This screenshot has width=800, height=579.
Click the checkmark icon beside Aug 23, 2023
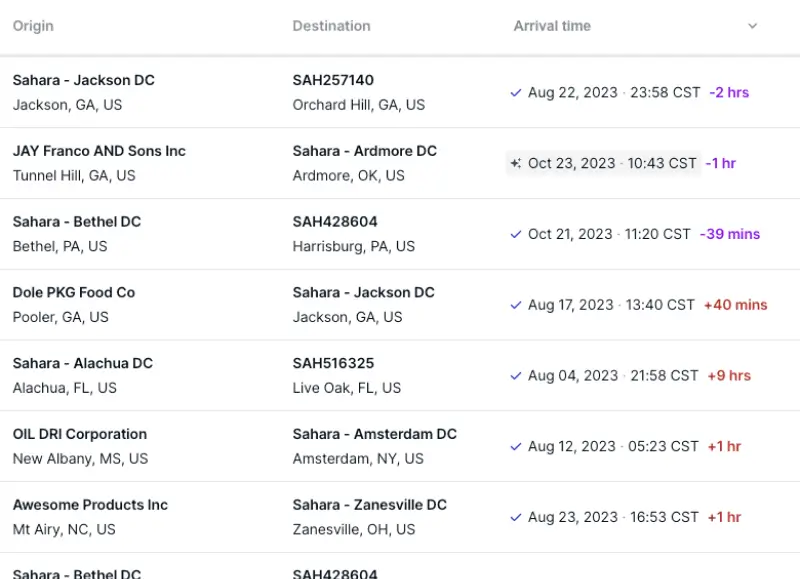(516, 518)
